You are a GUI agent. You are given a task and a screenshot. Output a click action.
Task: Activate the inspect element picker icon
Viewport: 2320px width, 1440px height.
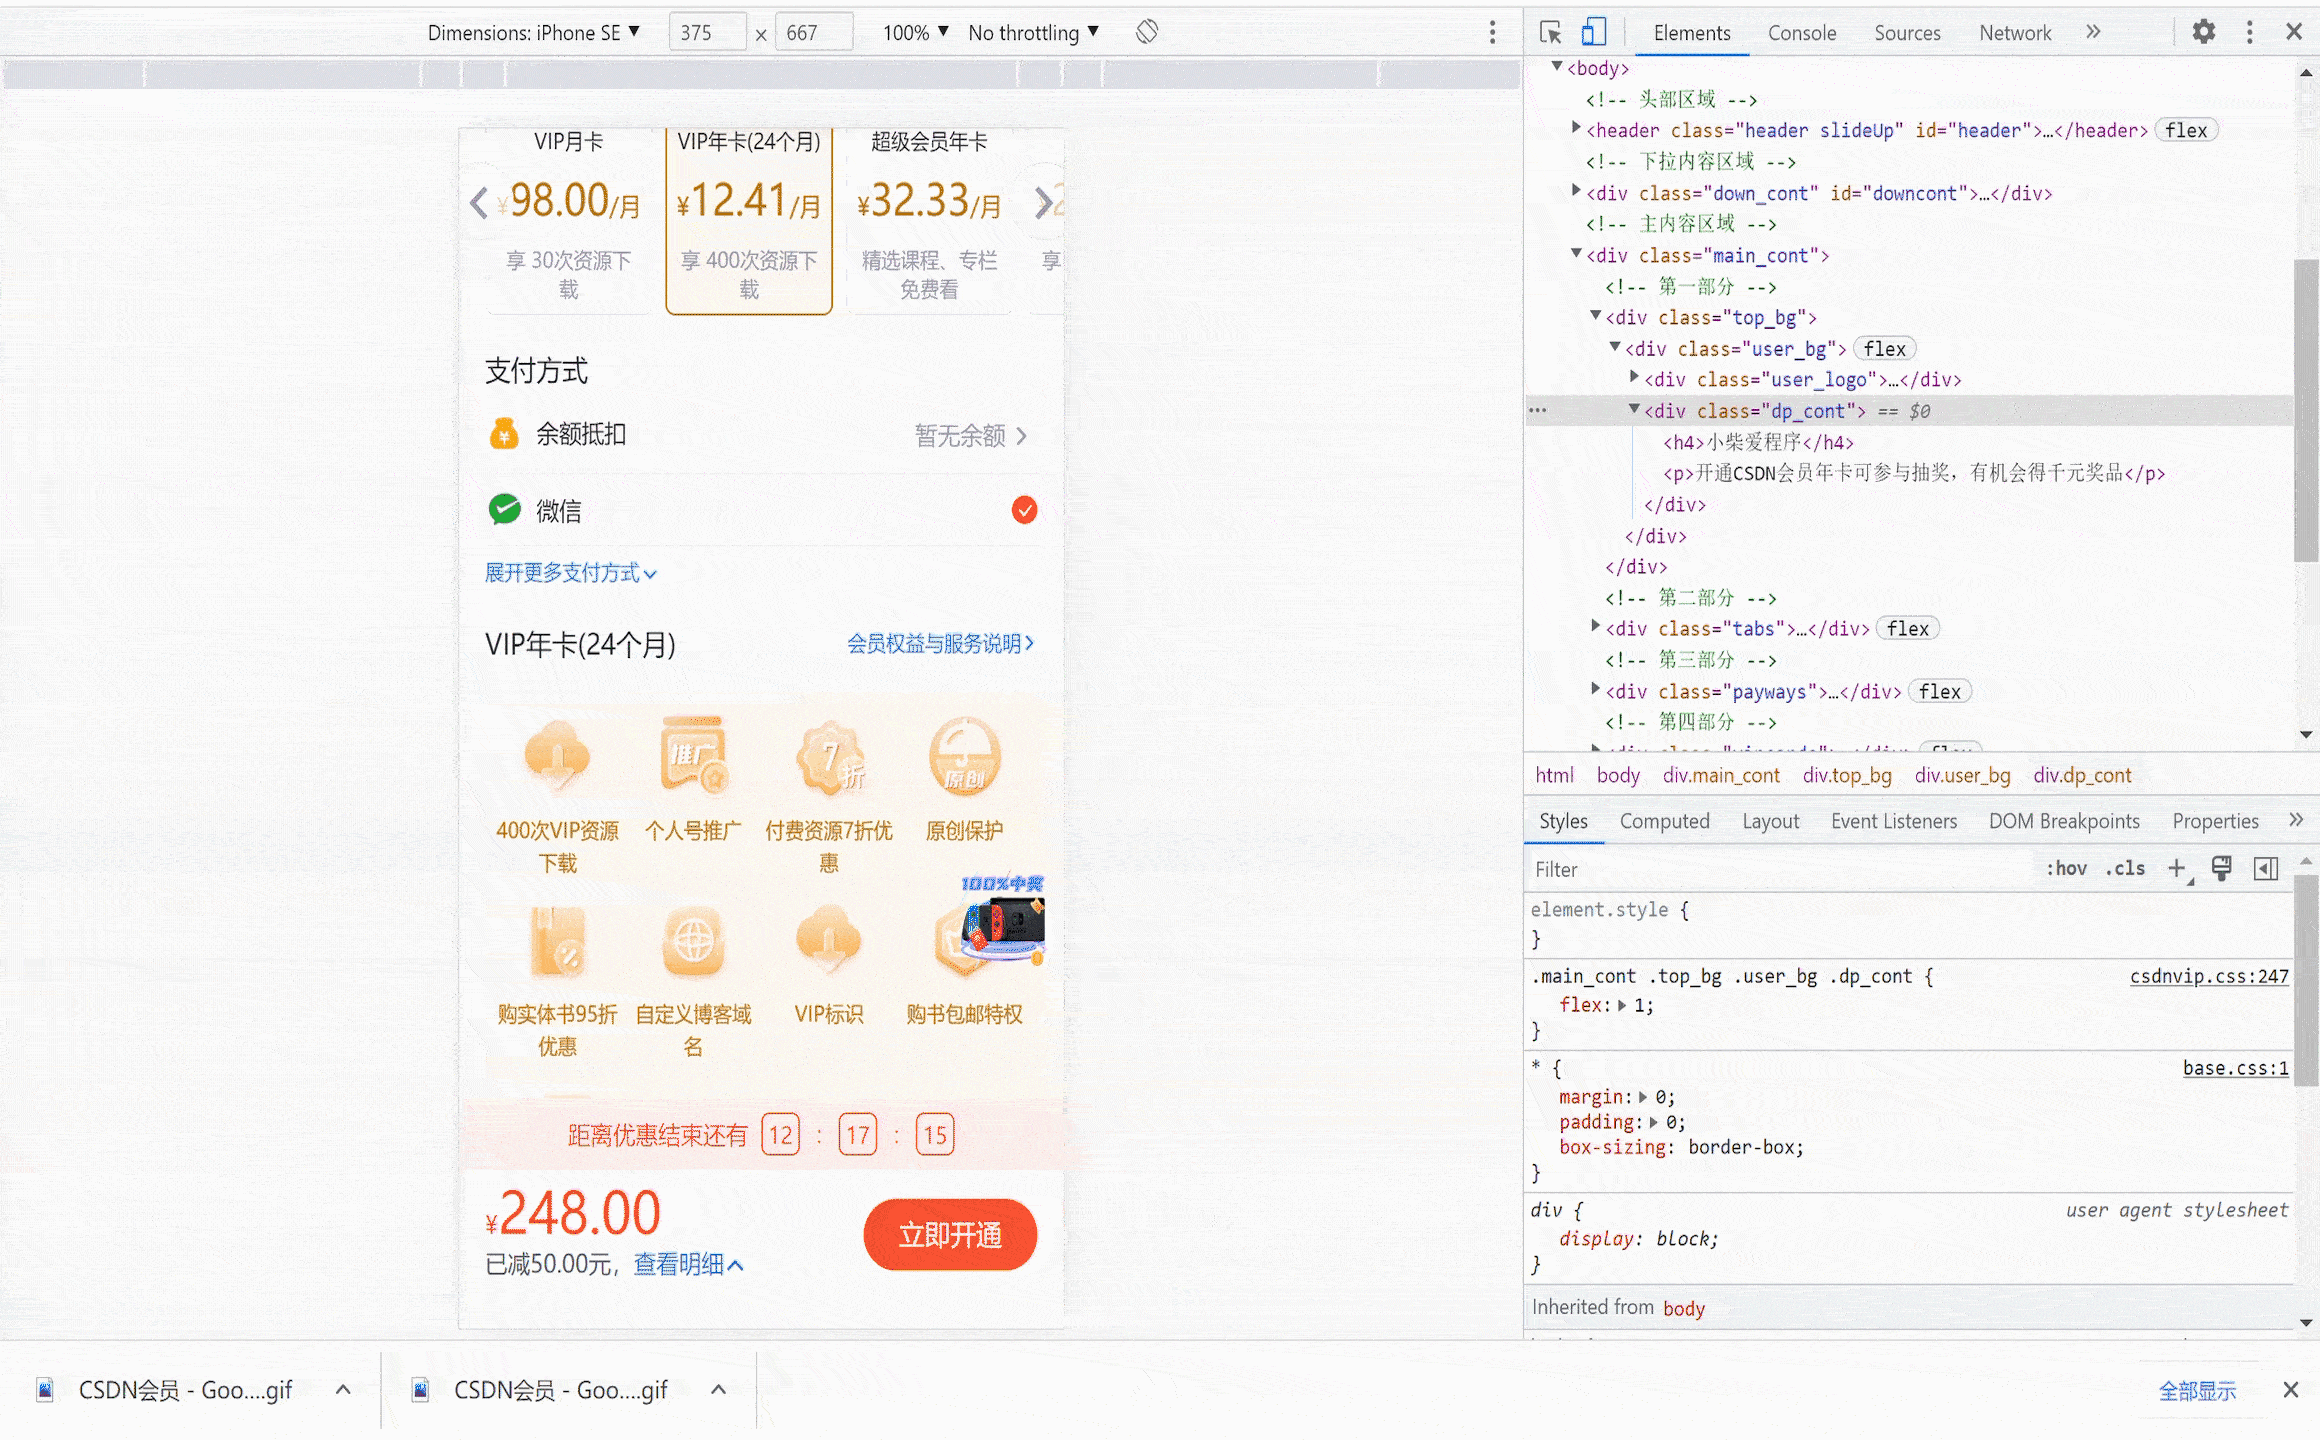1551,33
